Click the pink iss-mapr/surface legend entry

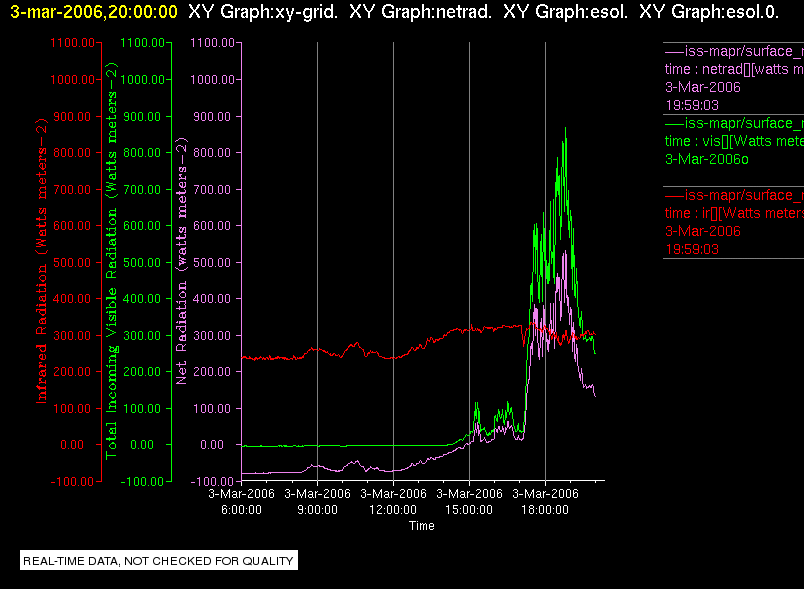734,51
